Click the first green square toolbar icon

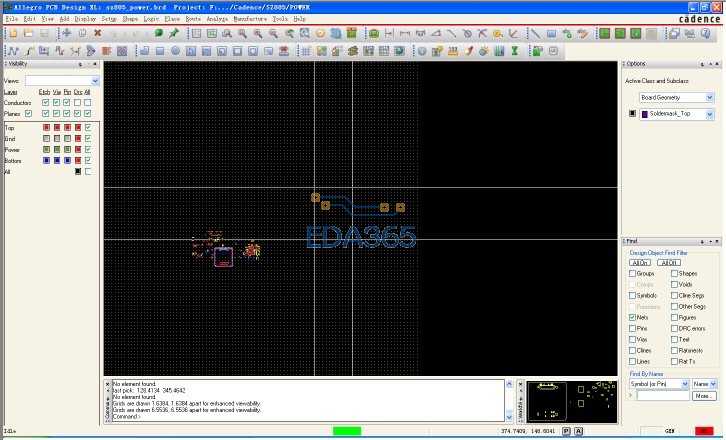coord(604,33)
